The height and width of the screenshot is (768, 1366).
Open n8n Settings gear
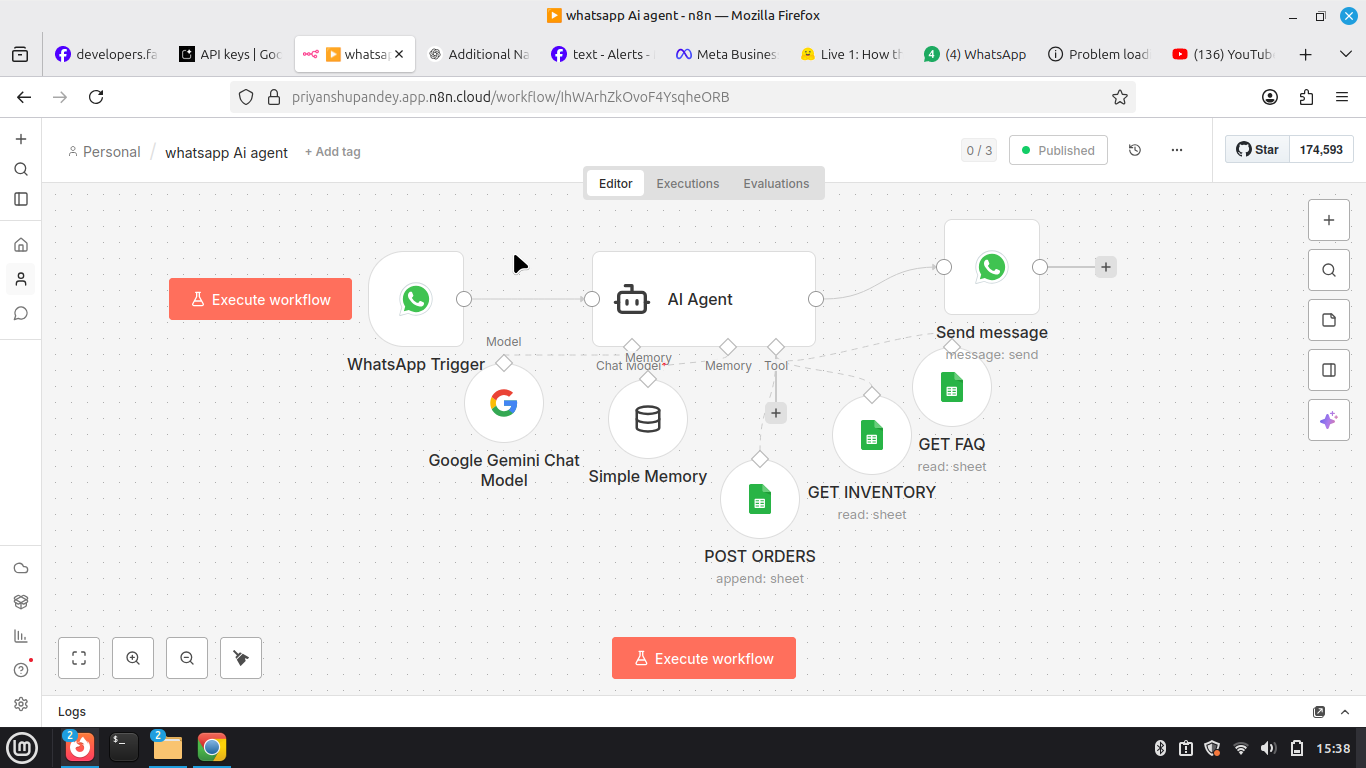(x=21, y=704)
